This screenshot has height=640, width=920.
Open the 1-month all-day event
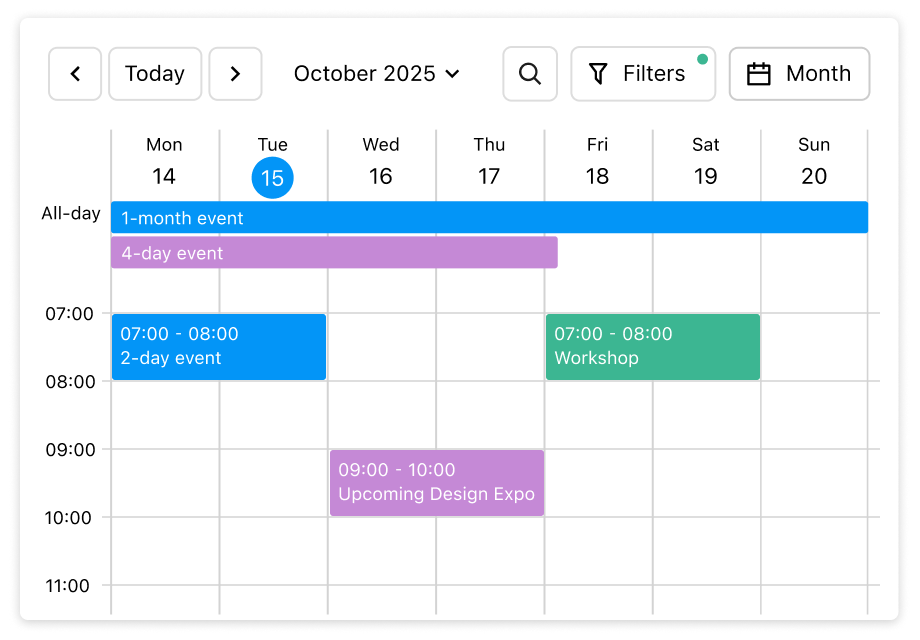(489, 218)
